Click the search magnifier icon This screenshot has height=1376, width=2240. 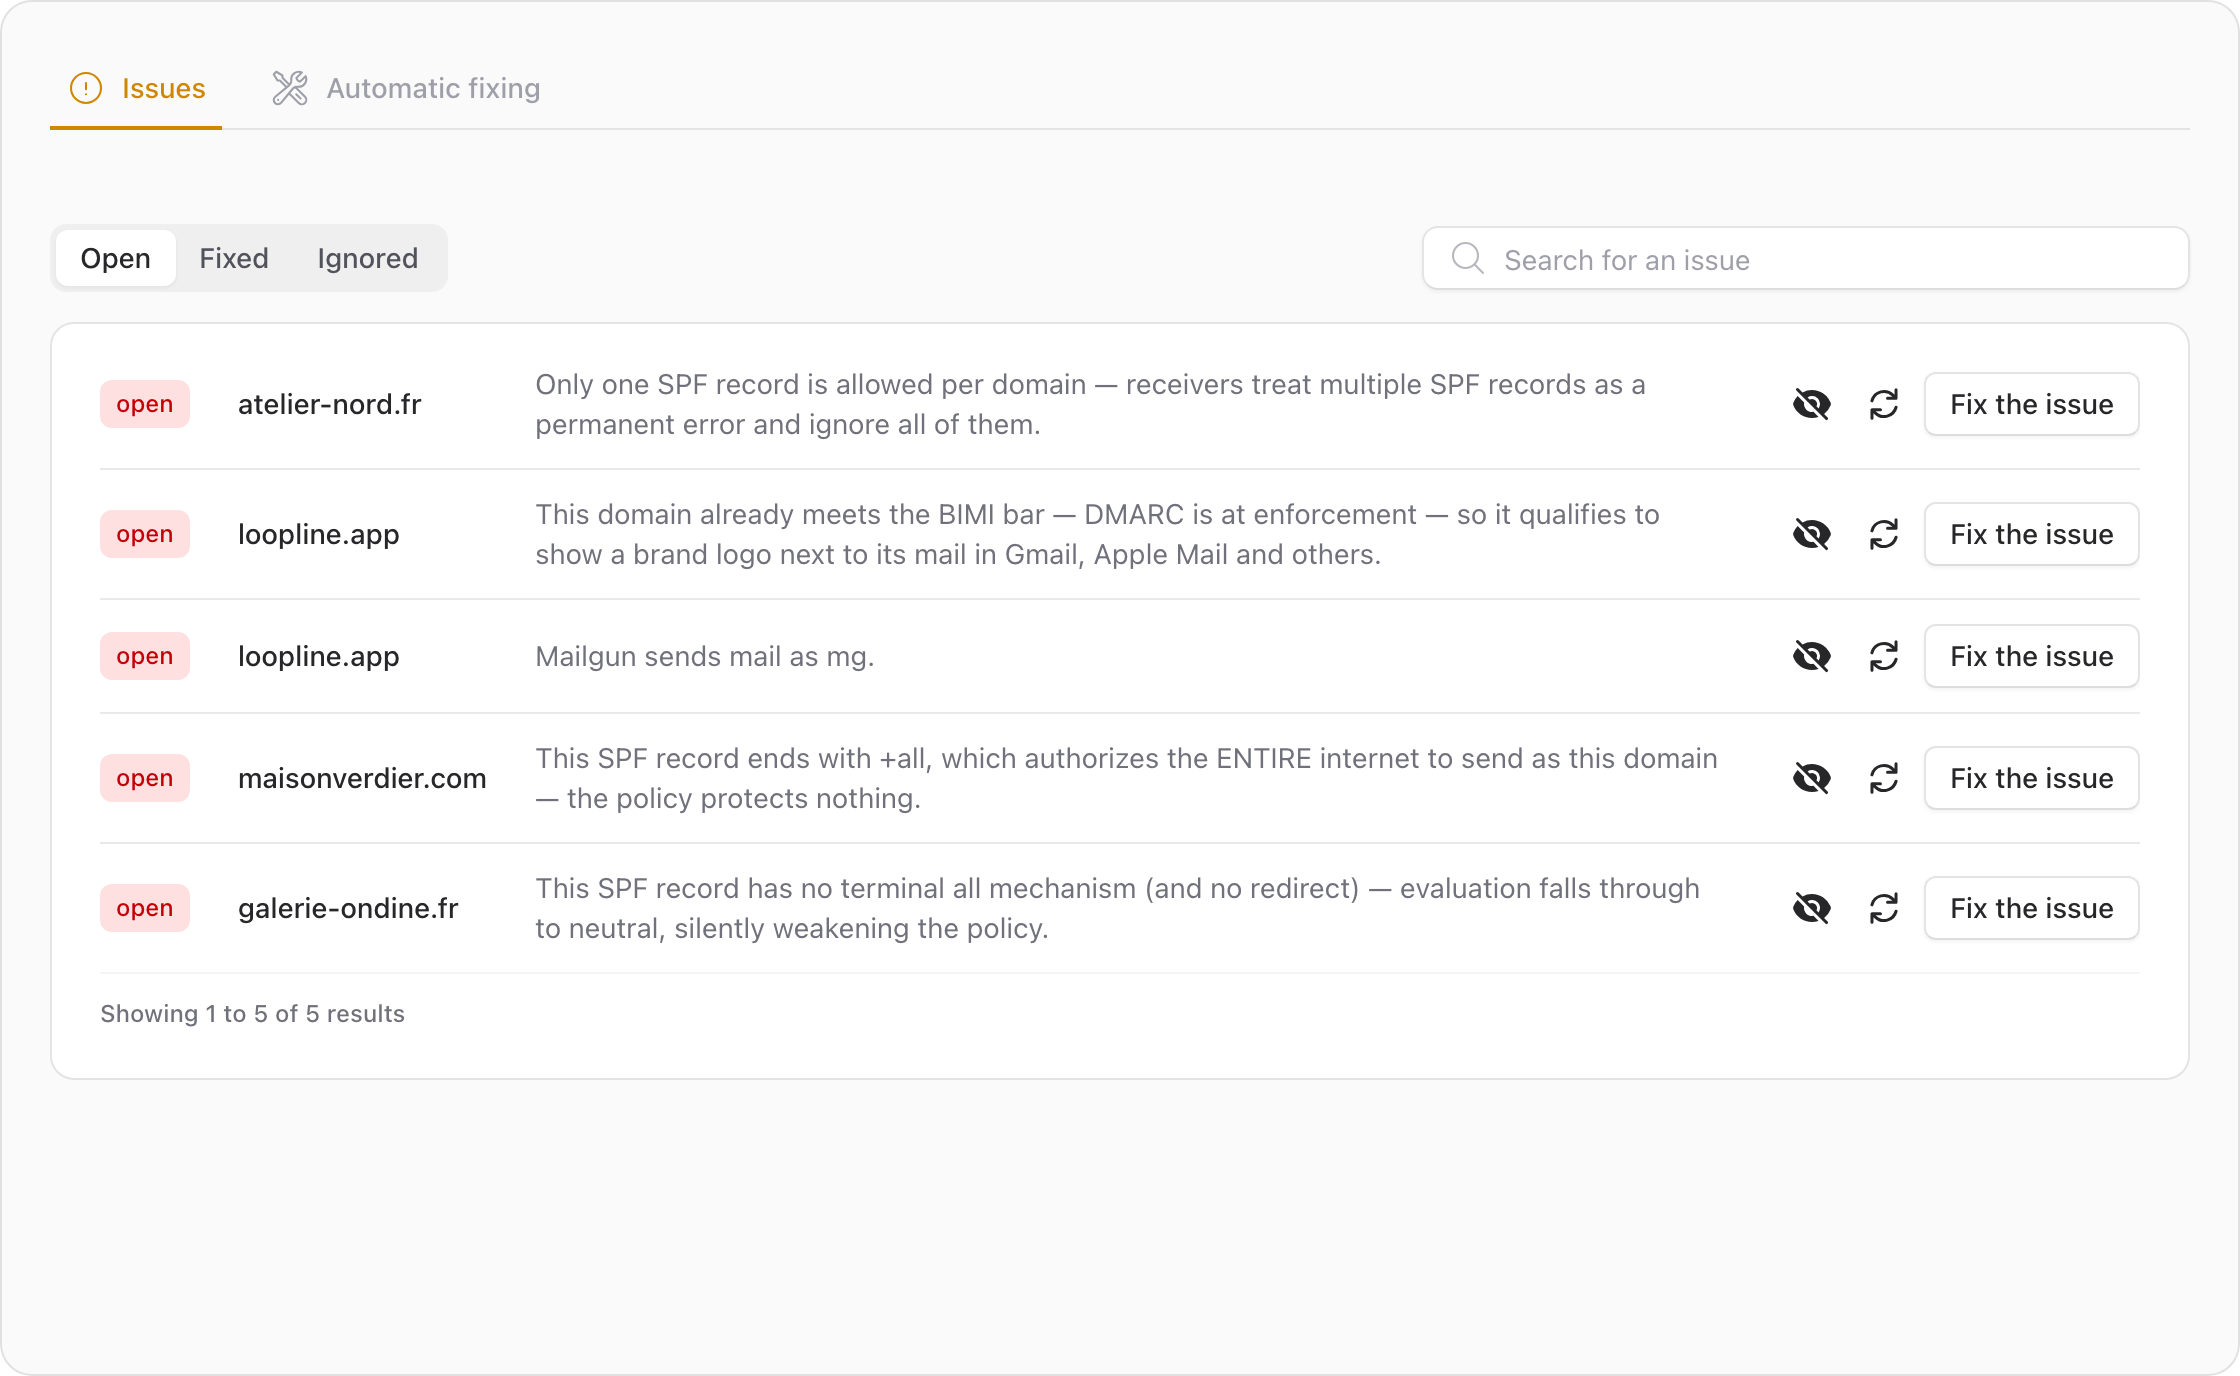click(x=1467, y=258)
